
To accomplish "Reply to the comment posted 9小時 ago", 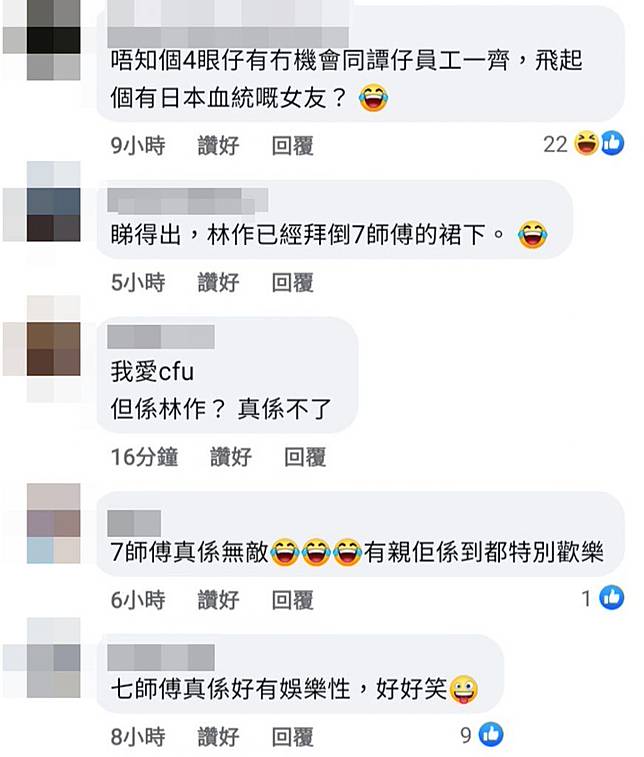I will point(293,145).
